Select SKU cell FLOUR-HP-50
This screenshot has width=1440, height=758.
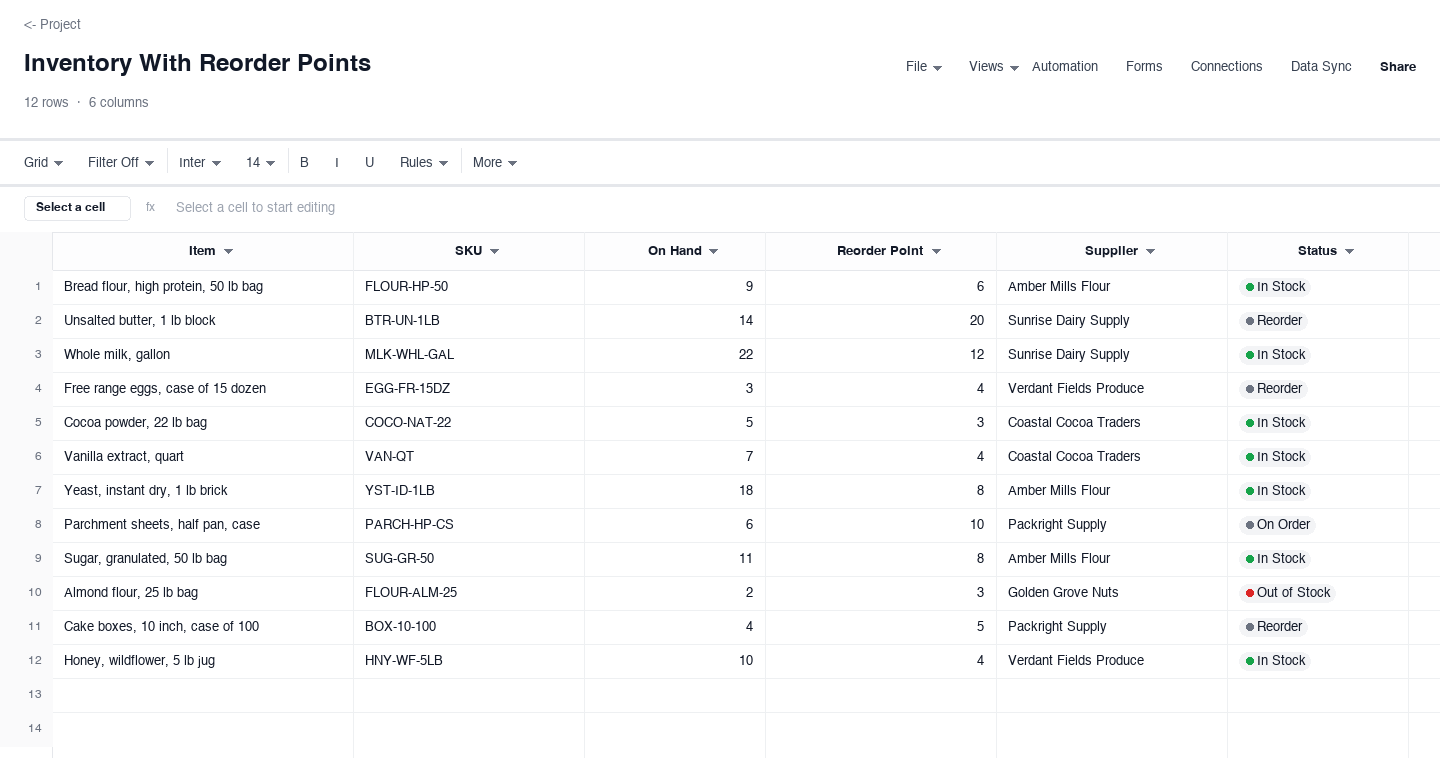(x=469, y=287)
